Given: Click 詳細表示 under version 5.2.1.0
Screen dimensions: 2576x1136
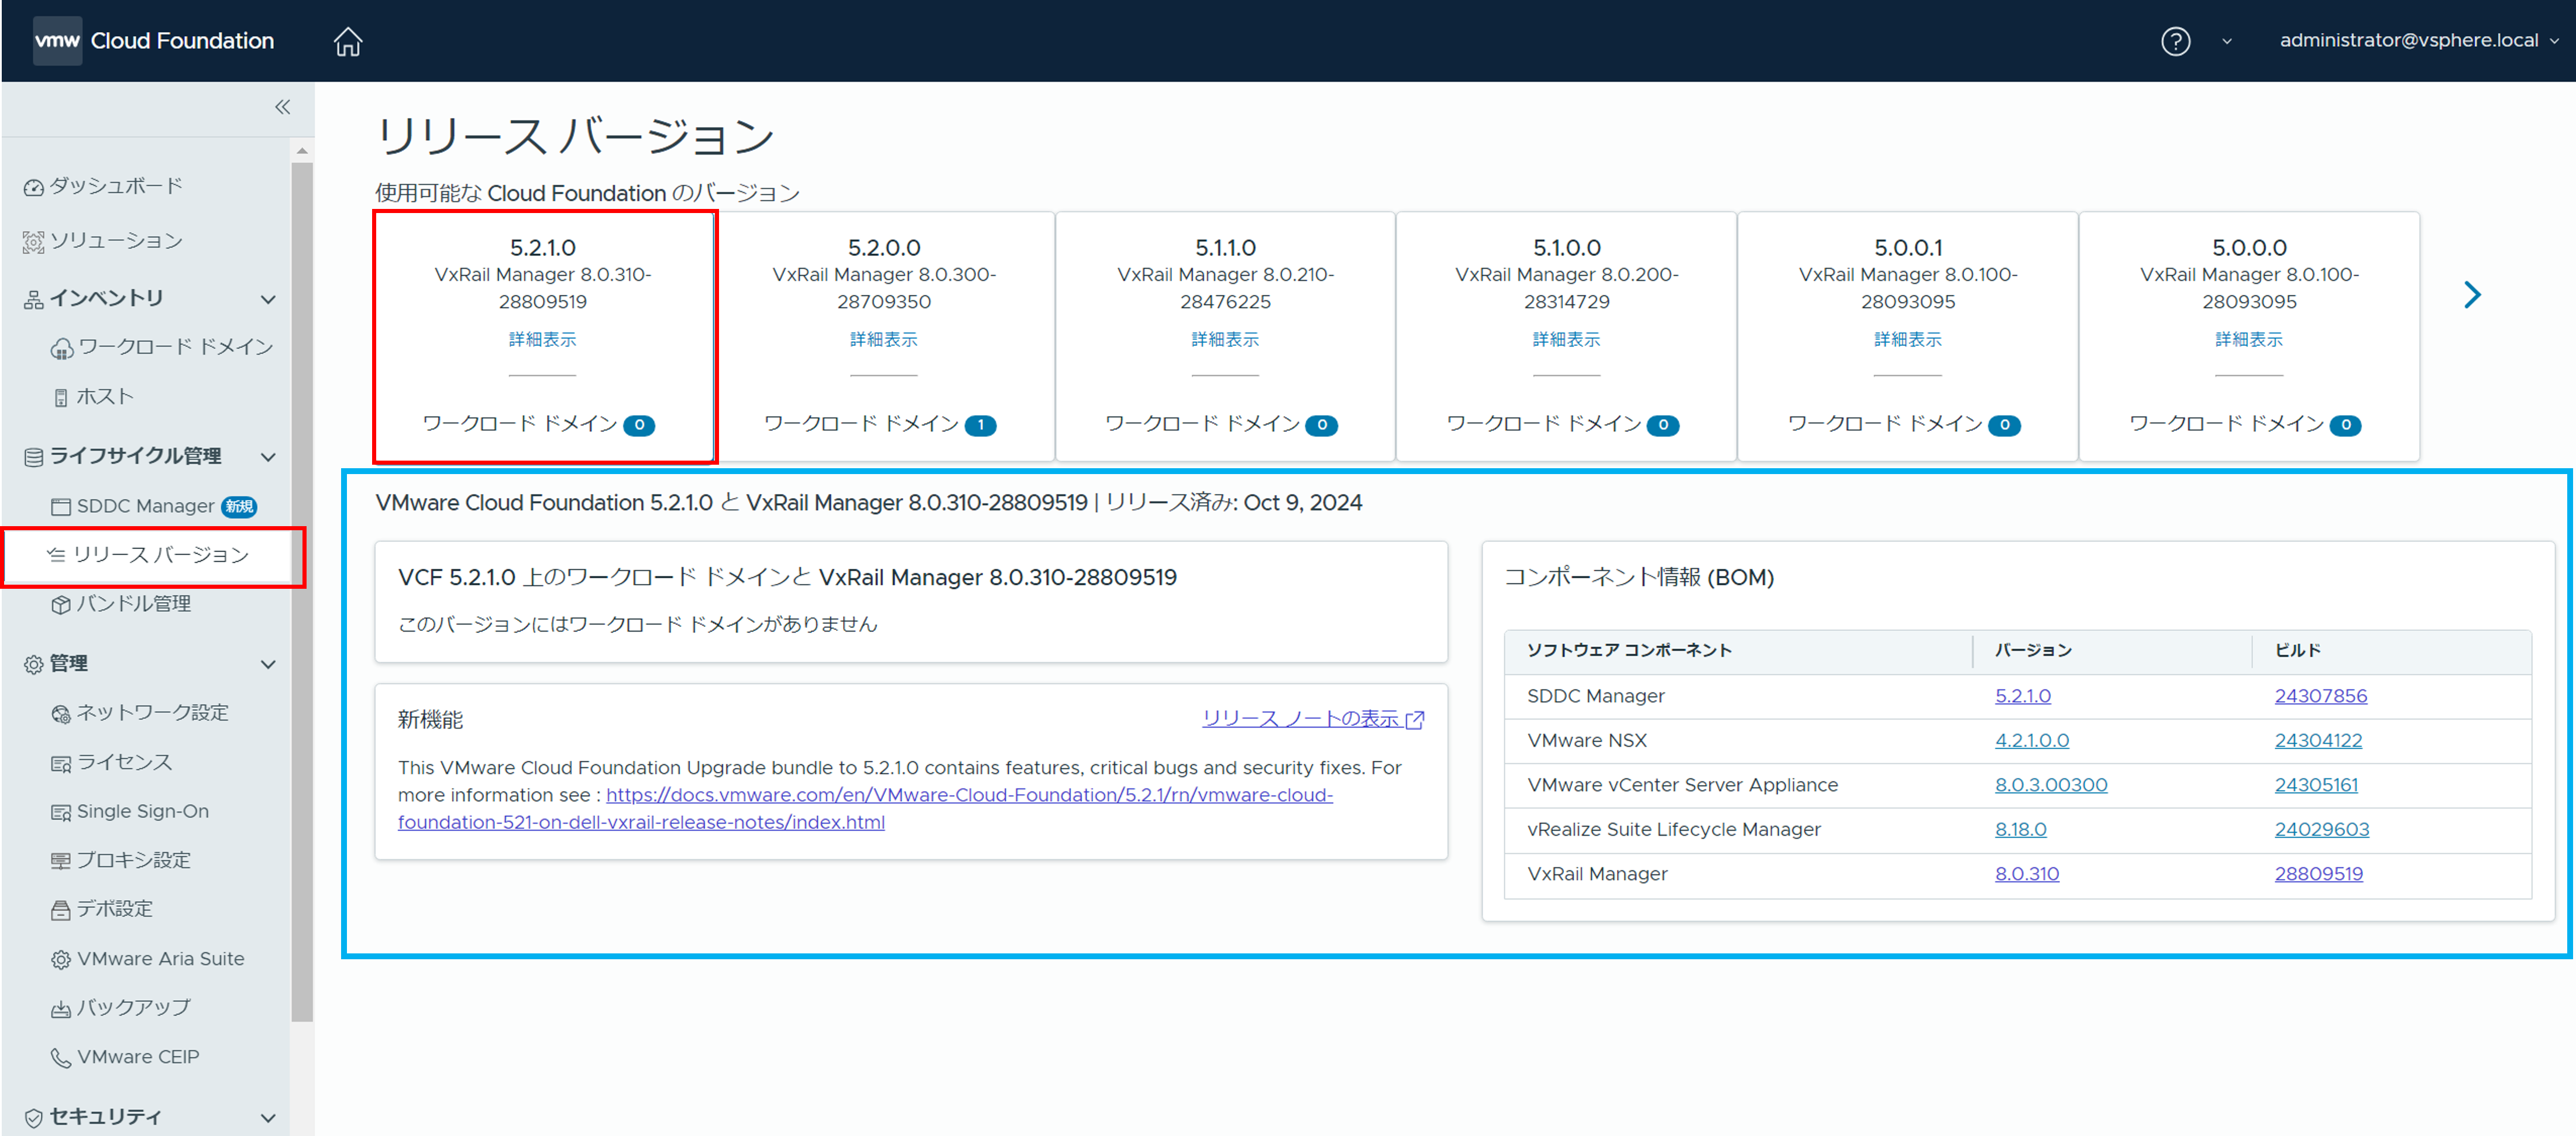Looking at the screenshot, I should (543, 340).
